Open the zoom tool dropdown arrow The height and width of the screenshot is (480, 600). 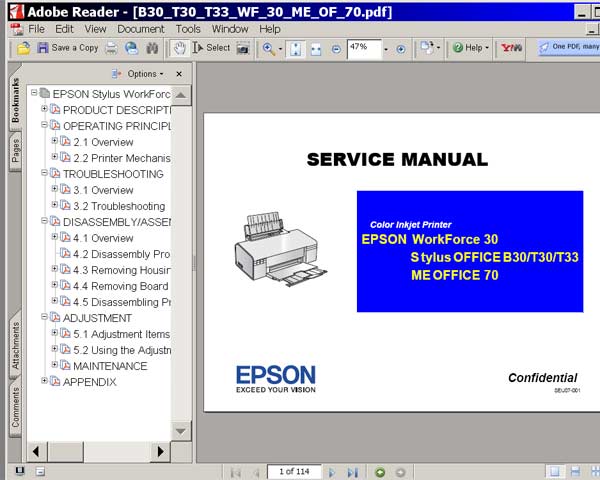click(280, 49)
